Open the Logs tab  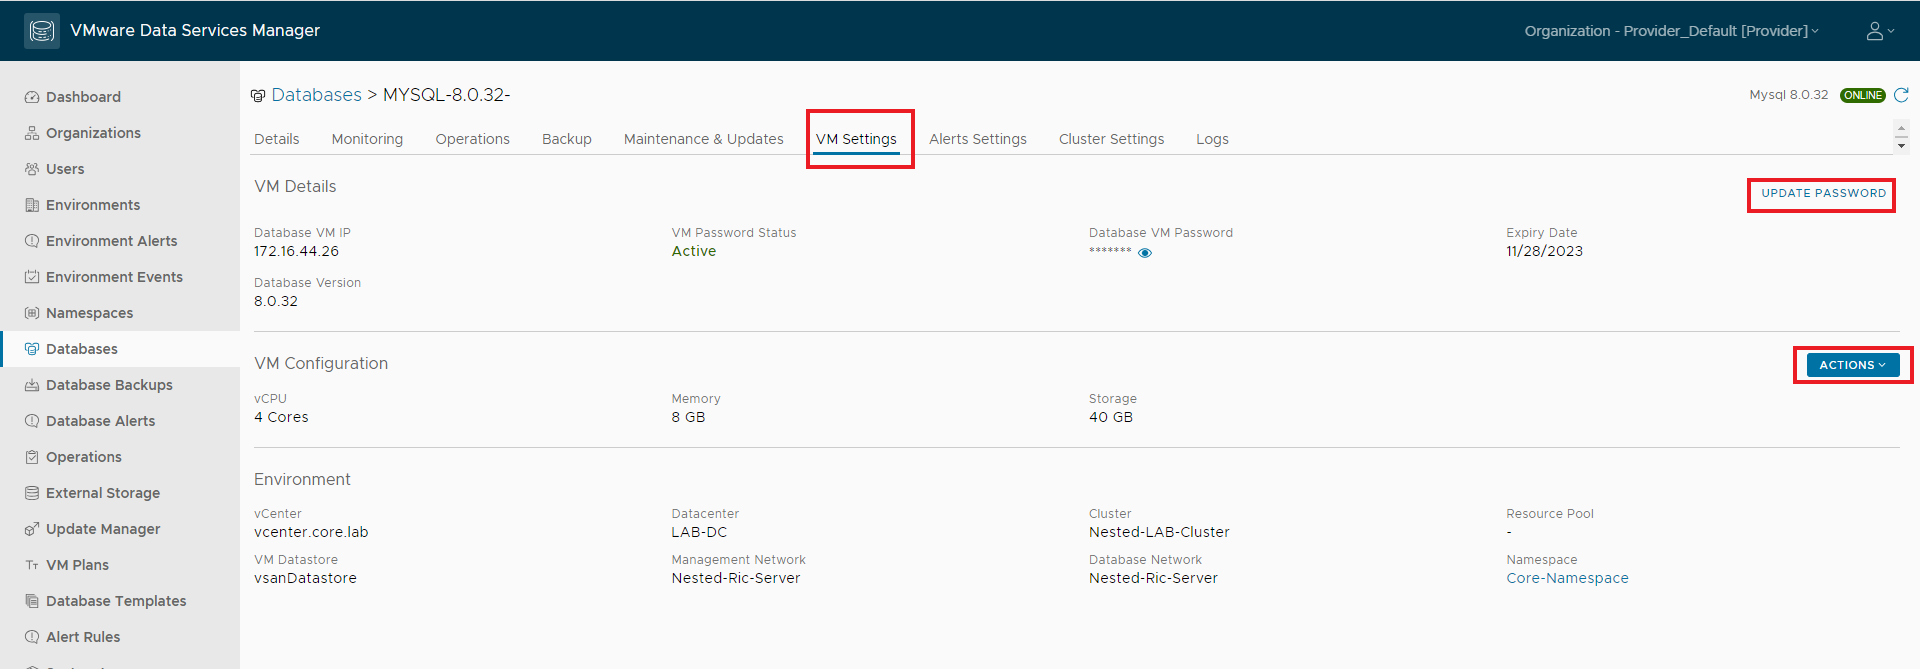(1212, 139)
